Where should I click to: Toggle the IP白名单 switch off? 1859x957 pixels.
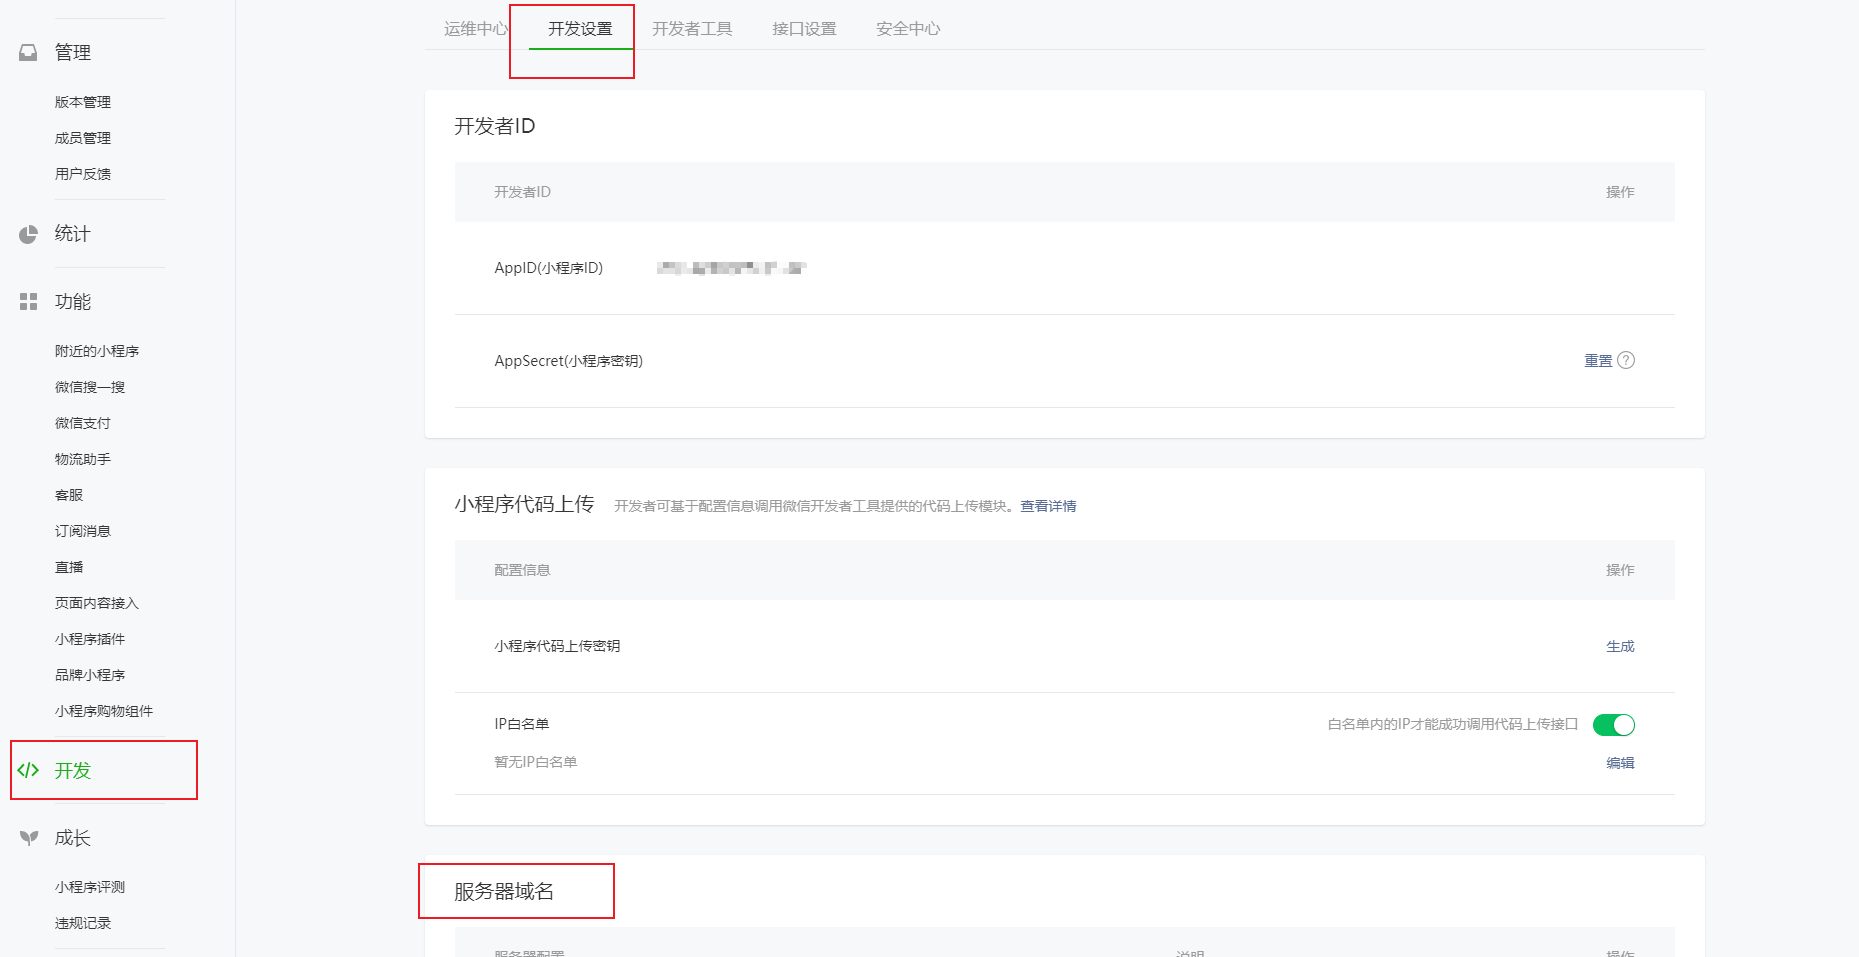(x=1614, y=724)
